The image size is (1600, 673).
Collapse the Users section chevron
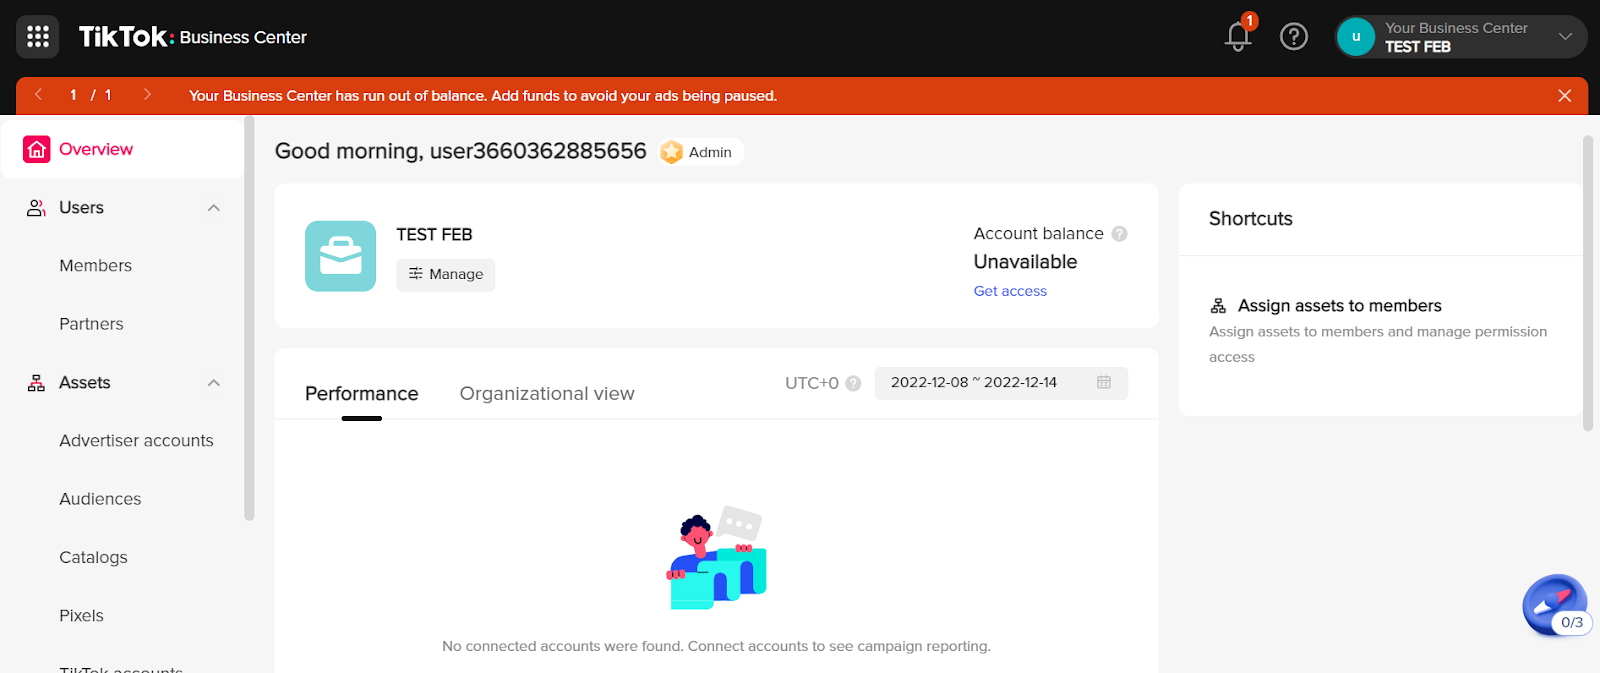pyautogui.click(x=214, y=208)
